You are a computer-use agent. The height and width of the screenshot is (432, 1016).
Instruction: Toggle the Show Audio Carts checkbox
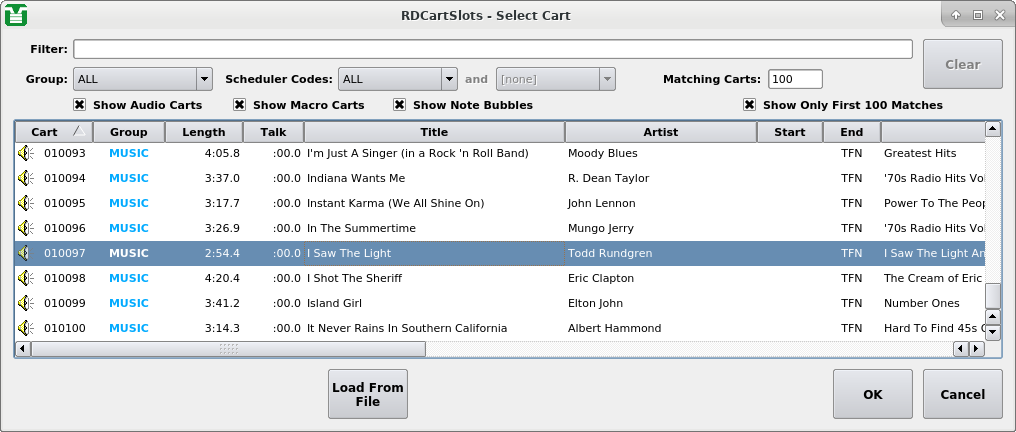[x=79, y=105]
